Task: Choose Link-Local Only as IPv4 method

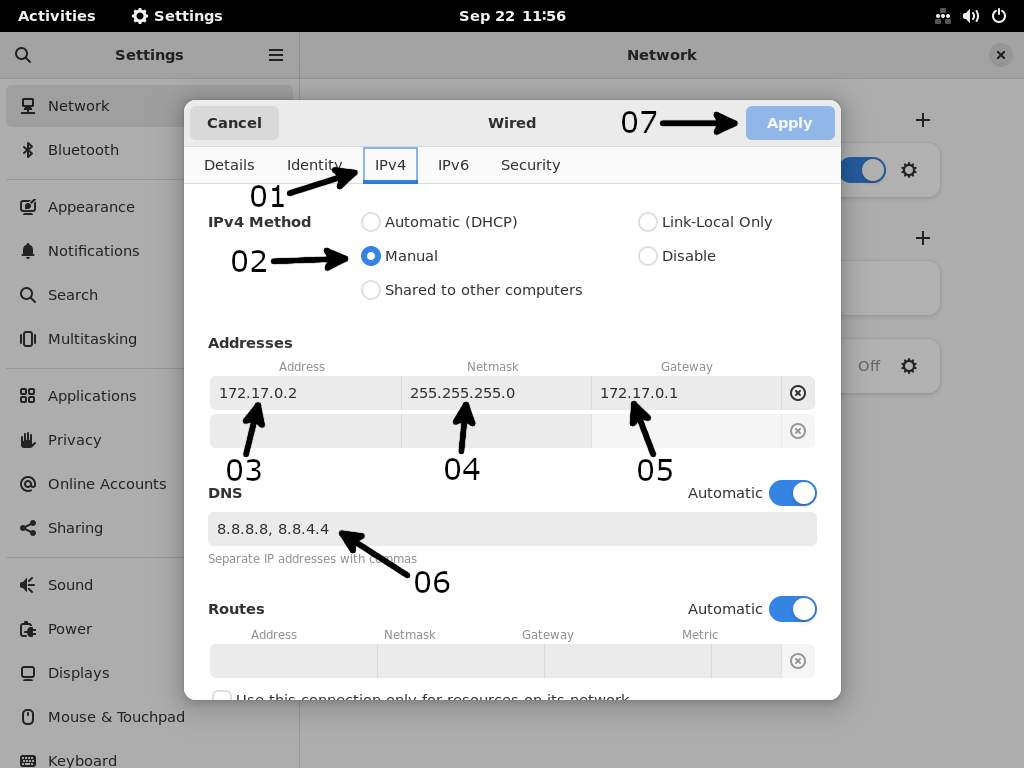Action: 647,222
